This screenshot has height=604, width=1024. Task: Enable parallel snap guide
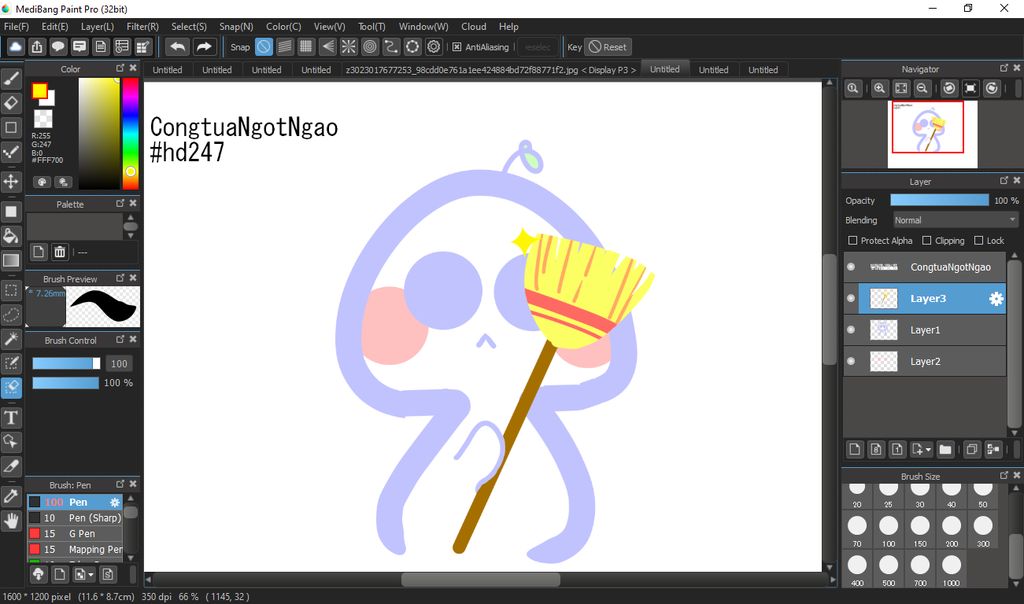pos(285,47)
